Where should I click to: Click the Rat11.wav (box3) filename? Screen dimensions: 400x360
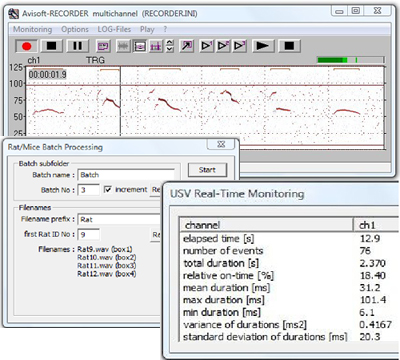(107, 266)
